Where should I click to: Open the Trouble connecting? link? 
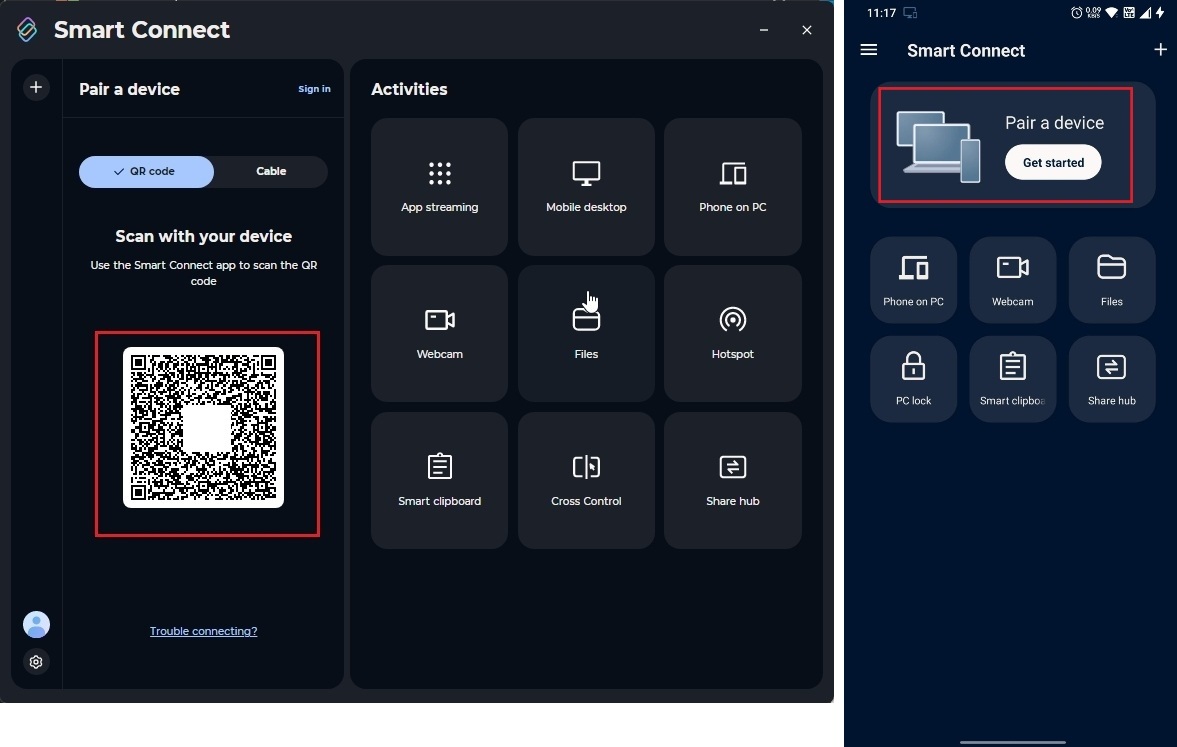pos(204,631)
